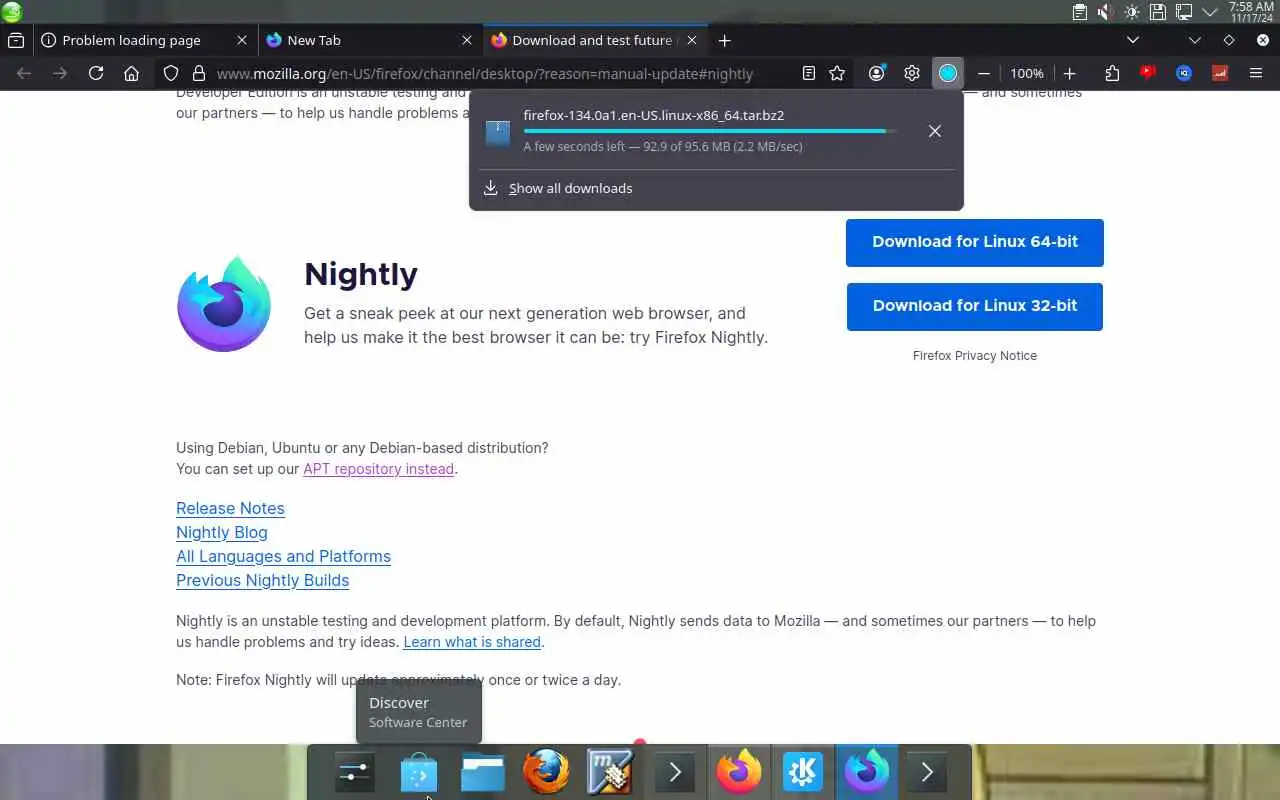Image resolution: width=1280 pixels, height=800 pixels.
Task: Close the Download and test future tab
Action: click(692, 40)
